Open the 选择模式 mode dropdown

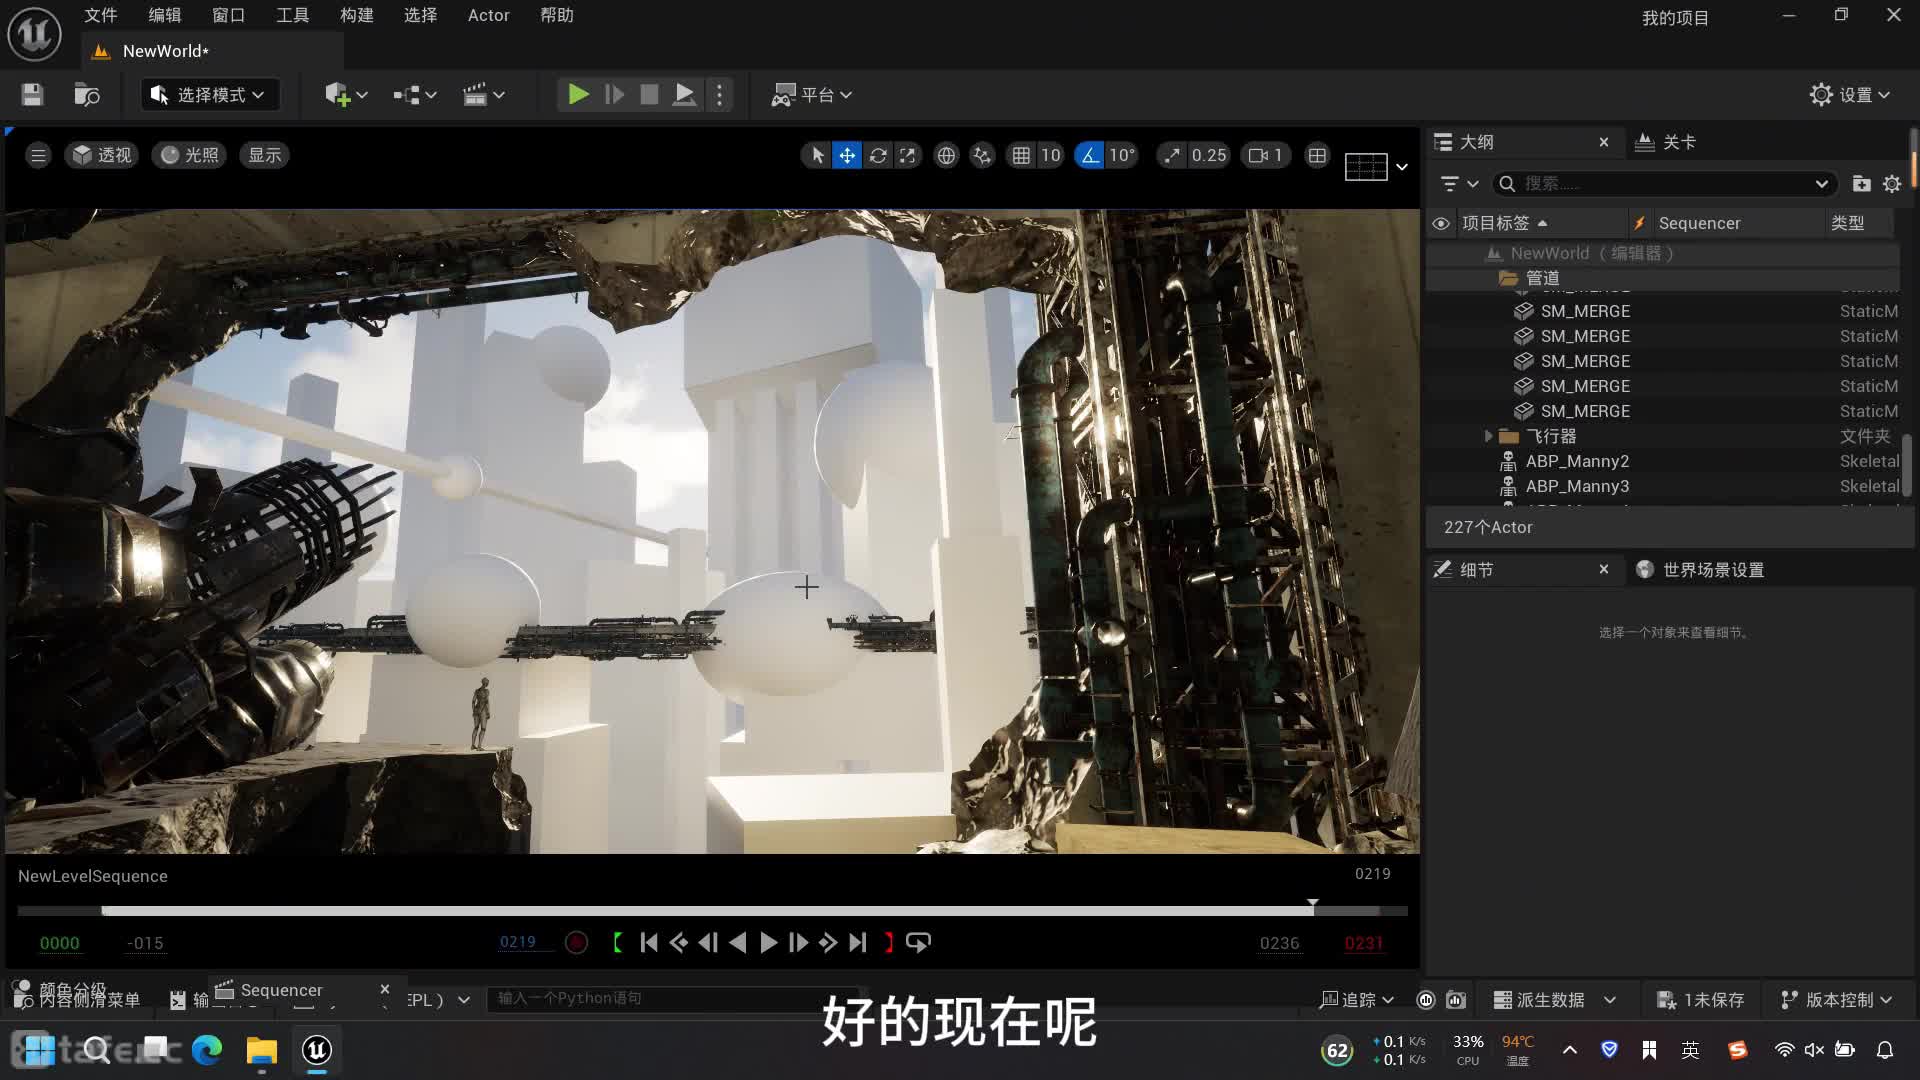coord(208,95)
